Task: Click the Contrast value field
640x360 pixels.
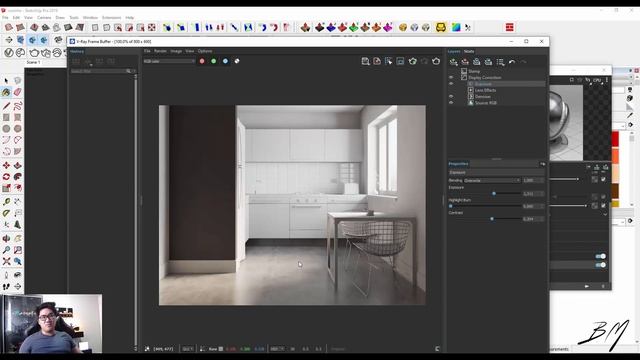Action: pos(533,219)
